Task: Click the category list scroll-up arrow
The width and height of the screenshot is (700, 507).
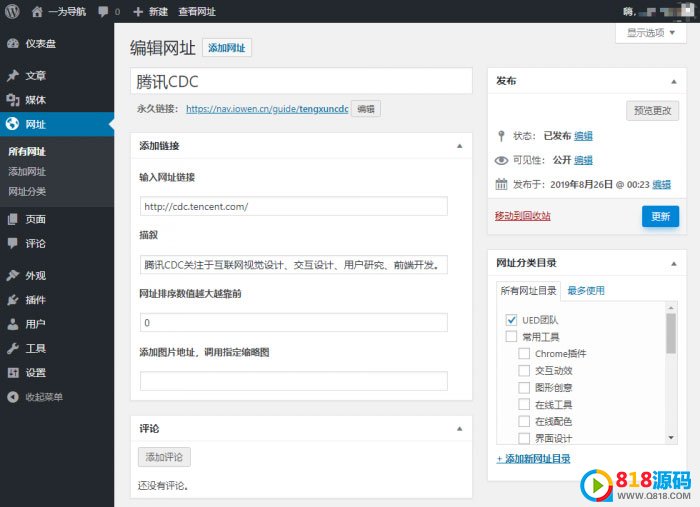Action: (x=671, y=308)
